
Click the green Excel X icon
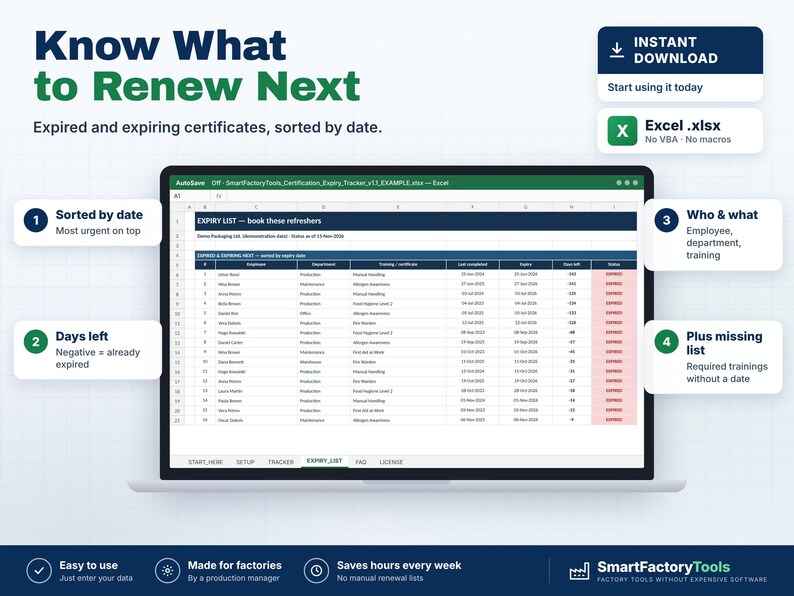622,131
